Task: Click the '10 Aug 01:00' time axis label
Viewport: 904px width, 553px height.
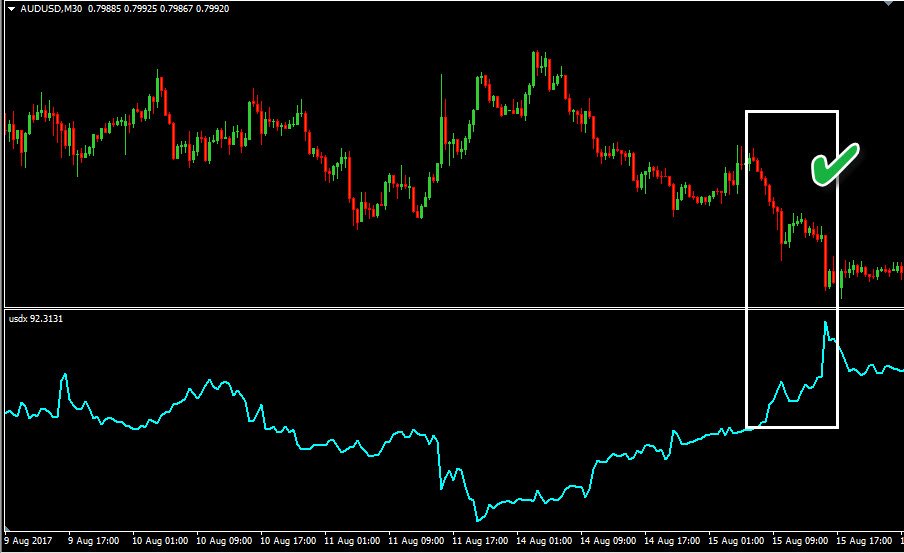Action: [160, 541]
